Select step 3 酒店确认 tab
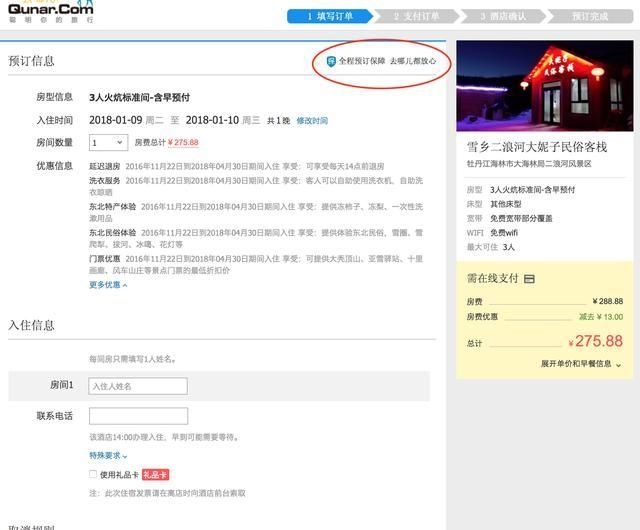The width and height of the screenshot is (640, 530). coord(503,16)
